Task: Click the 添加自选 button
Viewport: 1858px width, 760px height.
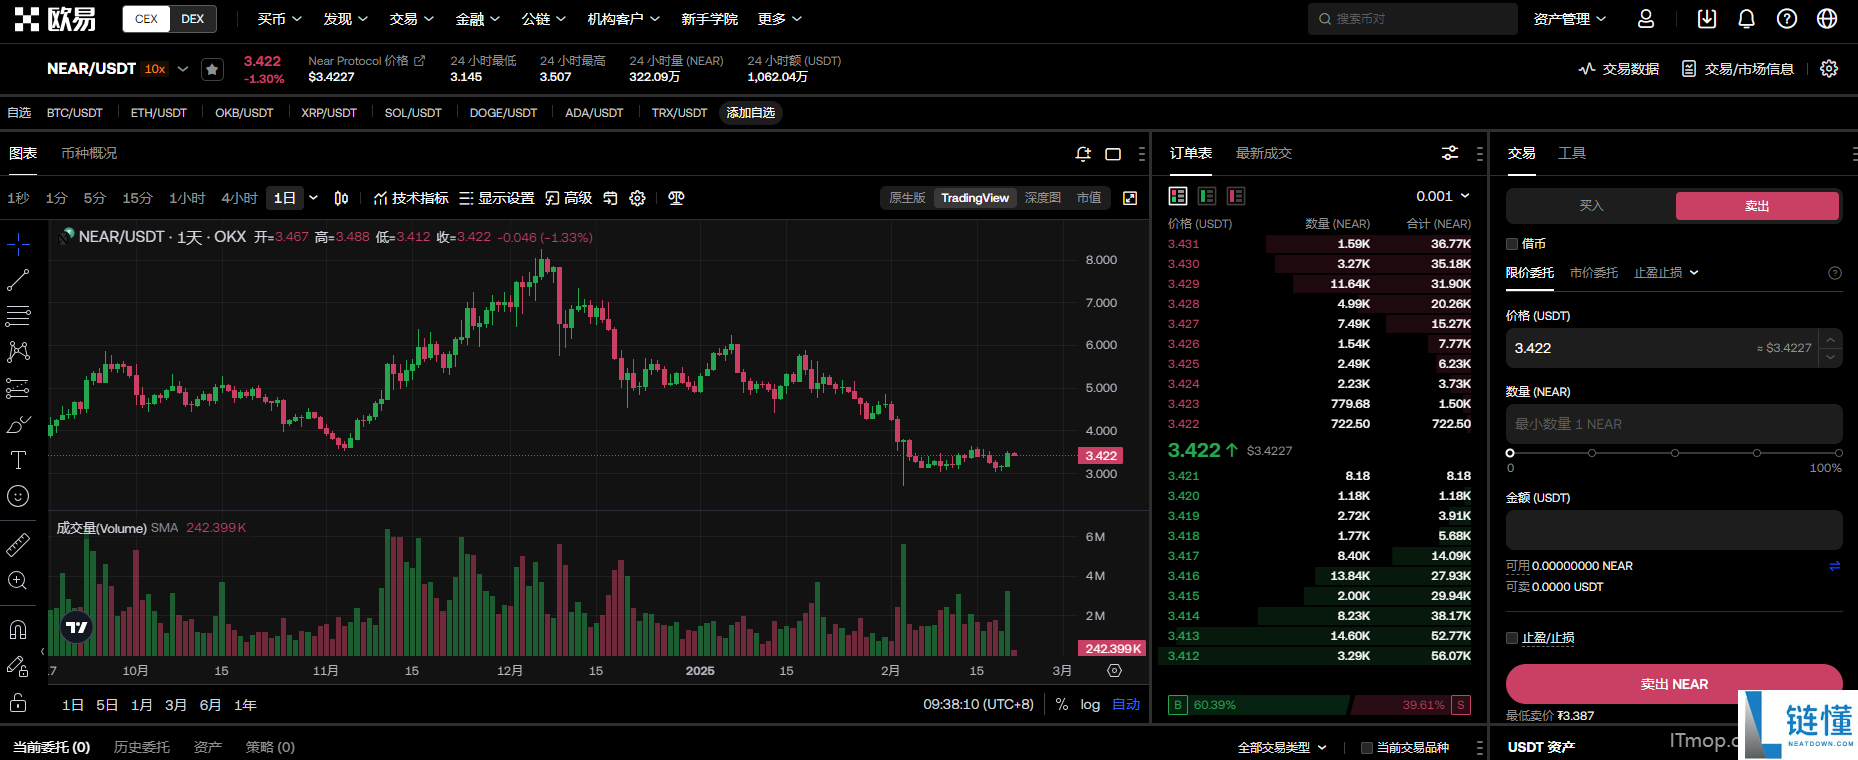Action: coord(751,113)
